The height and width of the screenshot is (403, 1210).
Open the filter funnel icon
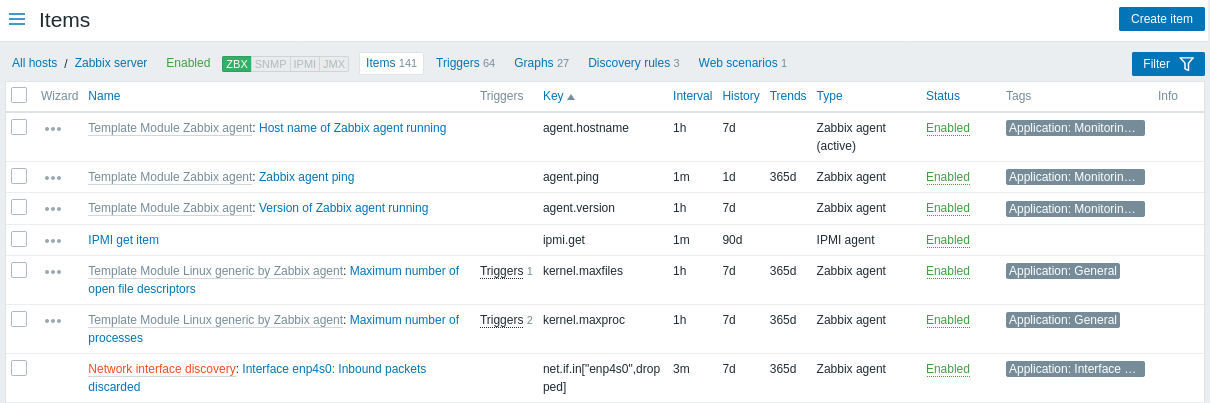[1187, 64]
